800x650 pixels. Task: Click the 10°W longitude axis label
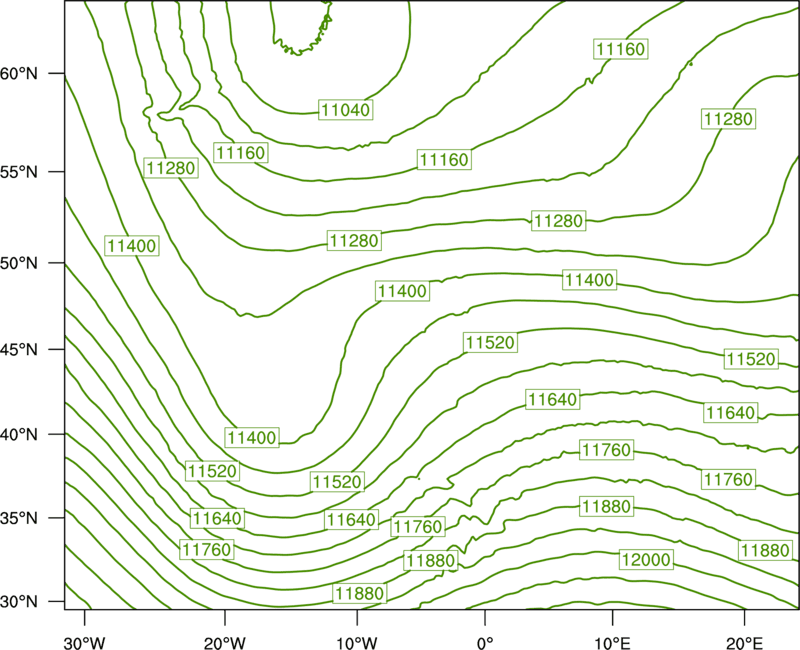click(x=357, y=643)
